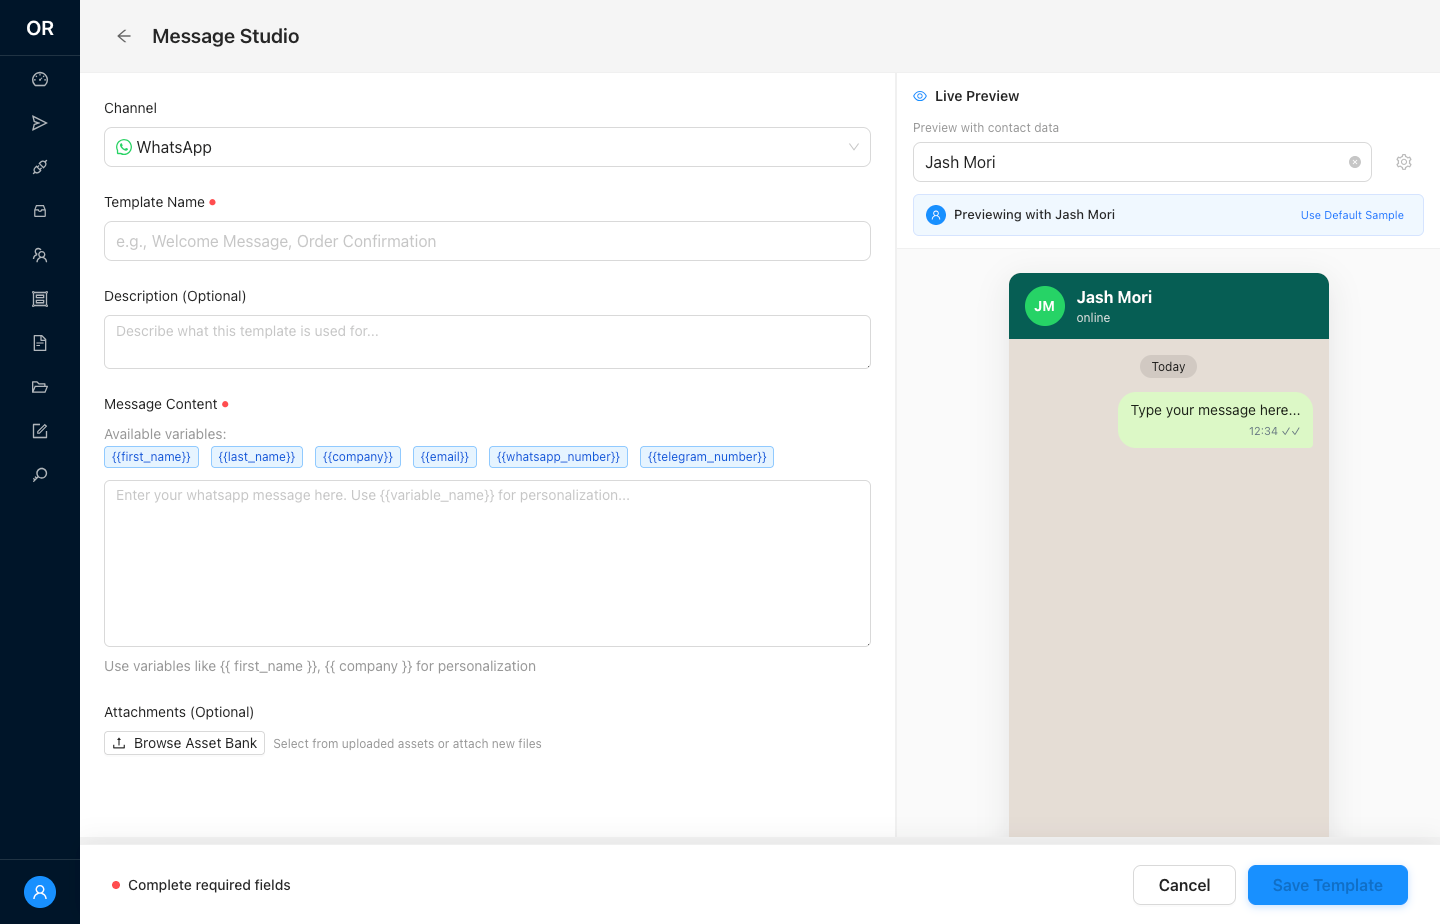This screenshot has height=924, width=1440.
Task: Toggle the Live Preview eye indicator
Action: point(919,95)
